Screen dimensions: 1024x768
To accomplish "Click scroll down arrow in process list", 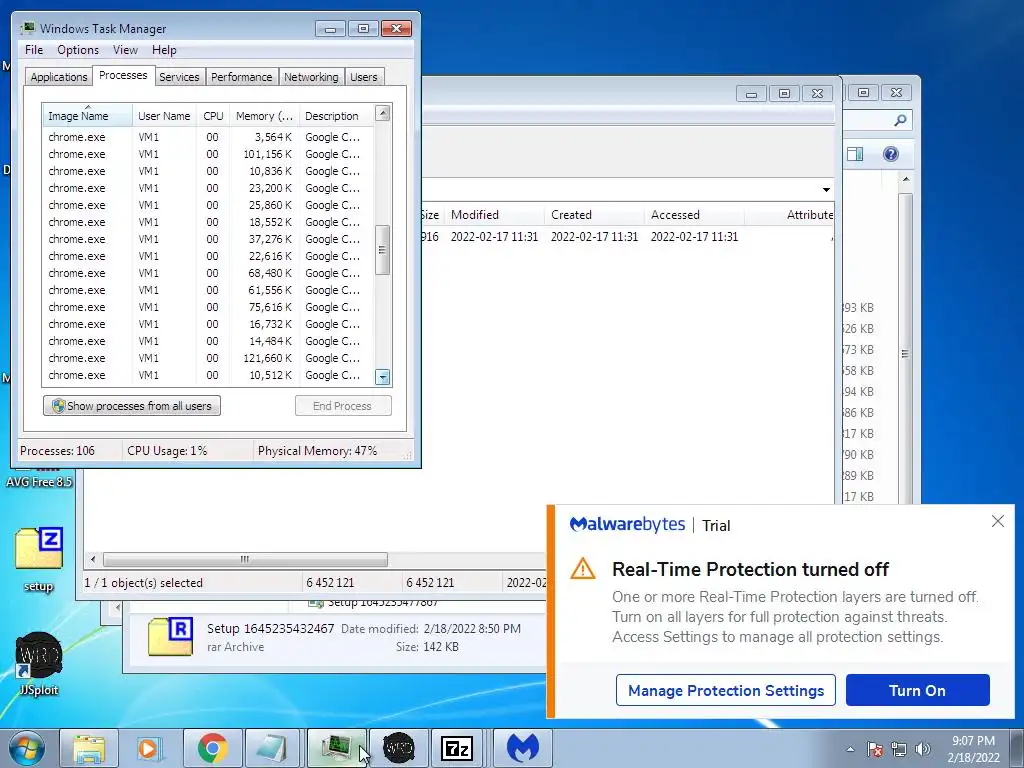I will 383,377.
